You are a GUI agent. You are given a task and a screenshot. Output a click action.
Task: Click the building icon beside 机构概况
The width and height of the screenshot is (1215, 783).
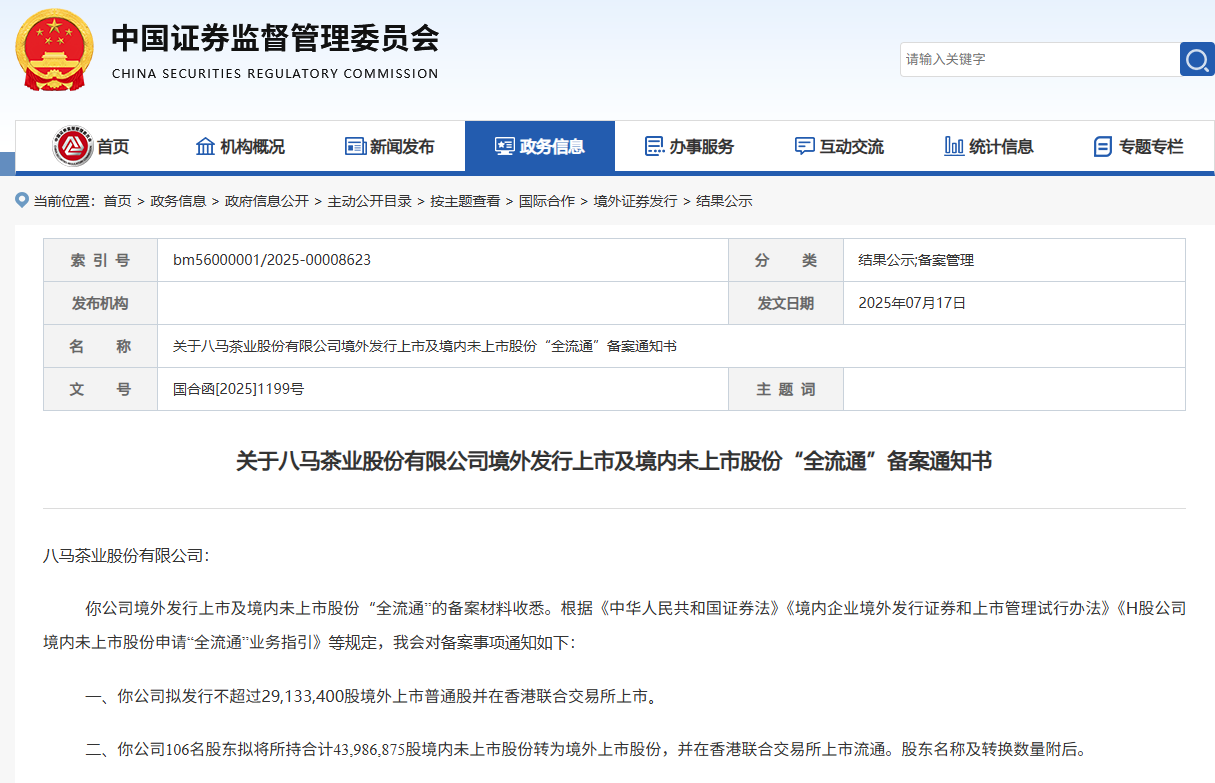[205, 146]
